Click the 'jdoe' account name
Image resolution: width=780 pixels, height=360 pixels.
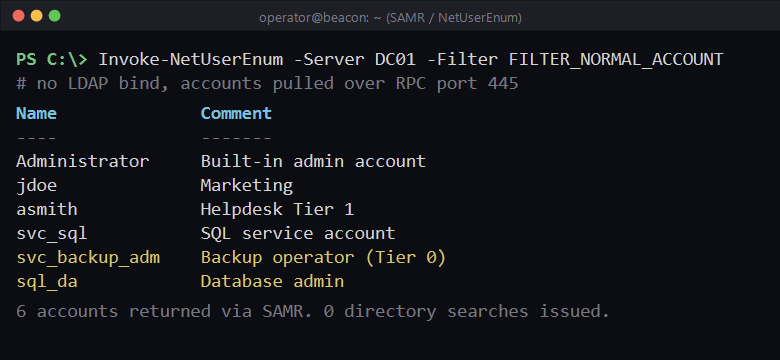[36, 185]
